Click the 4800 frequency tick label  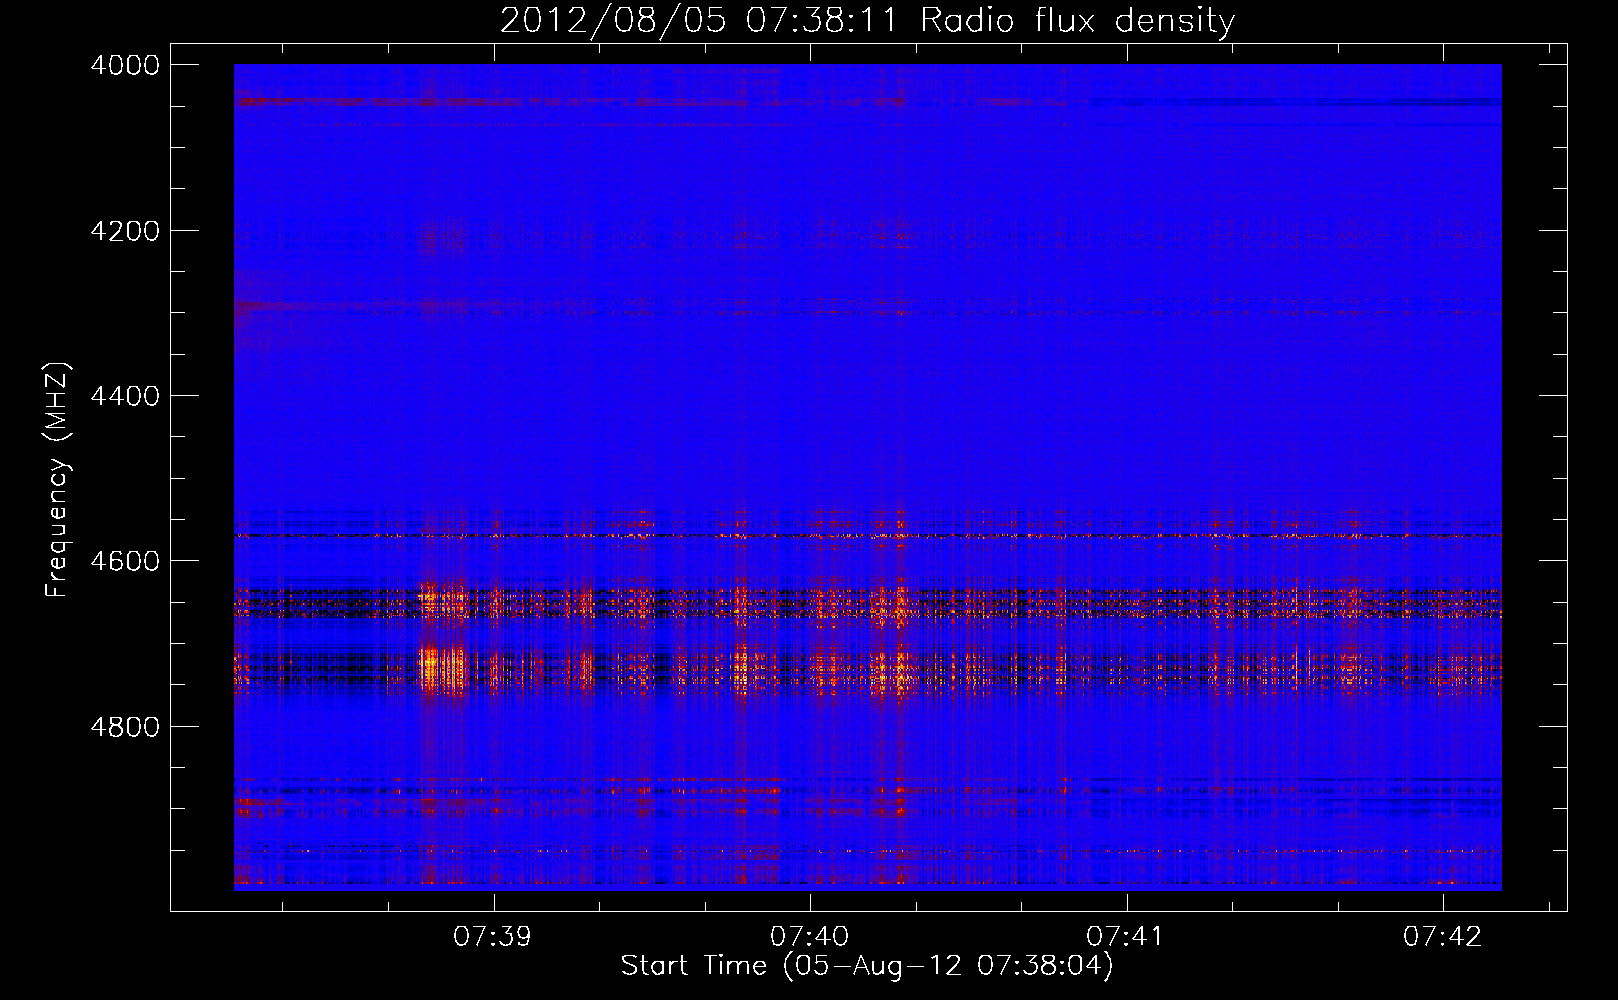125,727
